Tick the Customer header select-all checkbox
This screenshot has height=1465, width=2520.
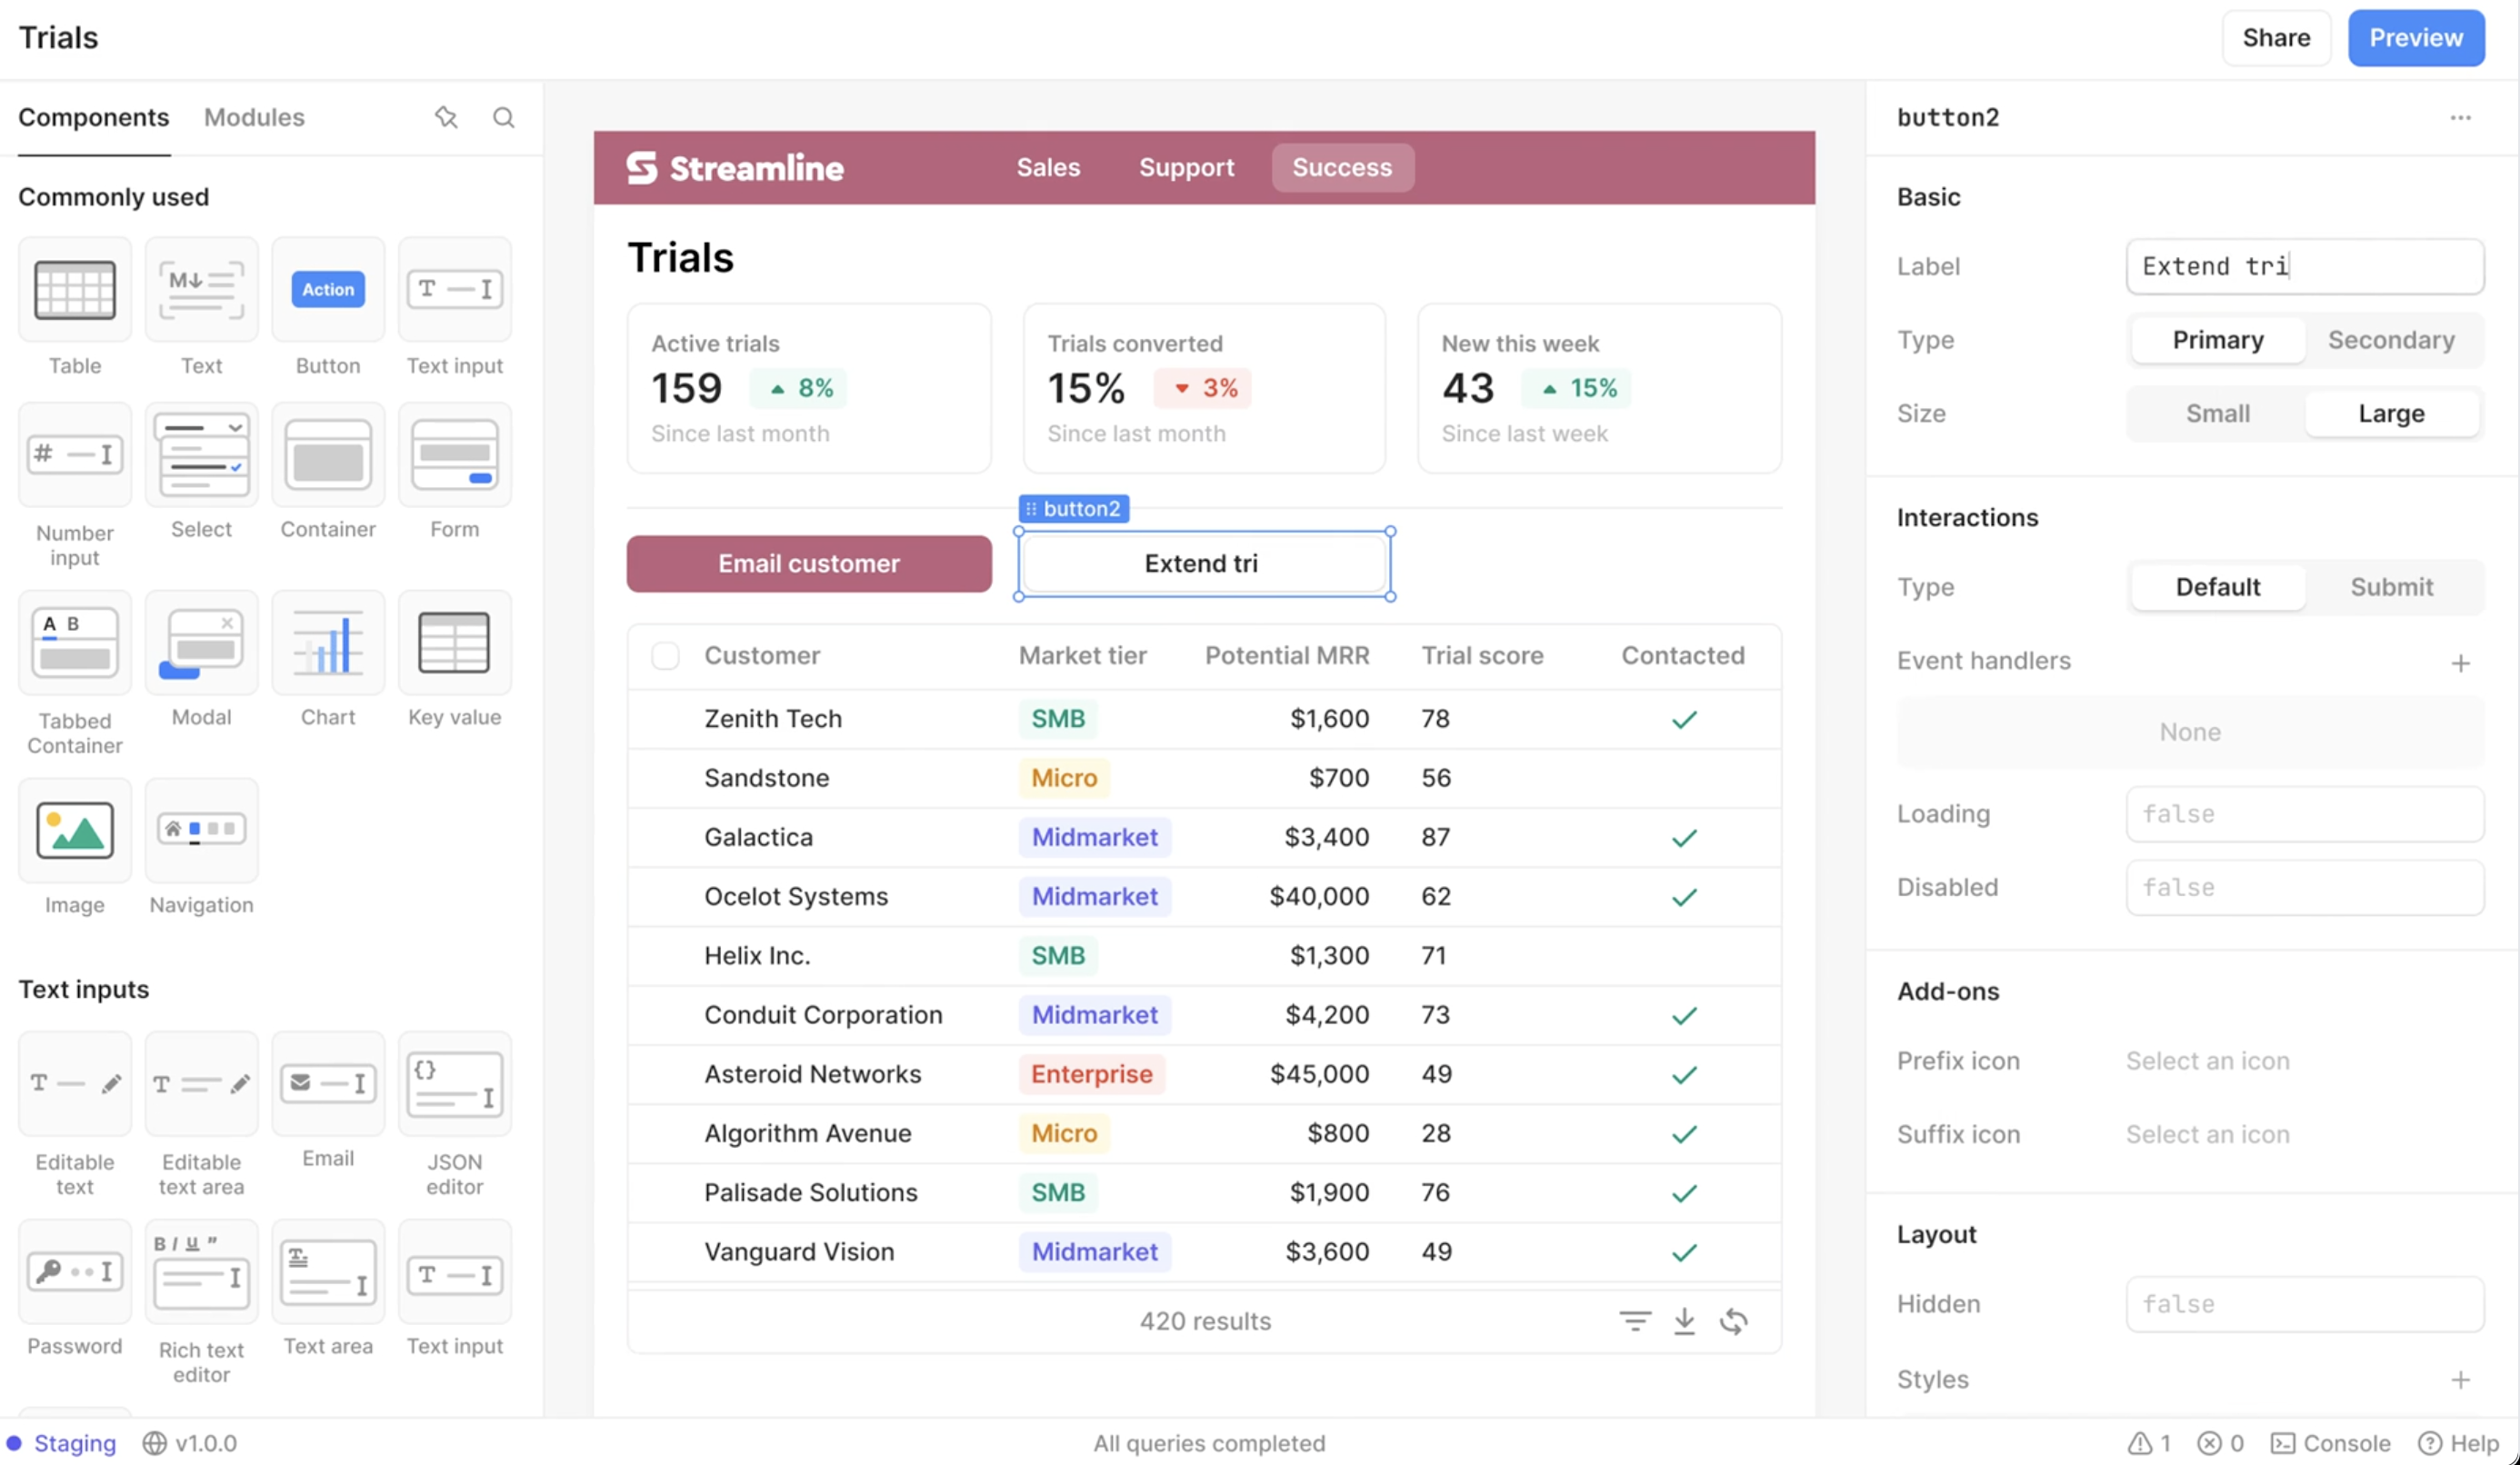tap(665, 656)
